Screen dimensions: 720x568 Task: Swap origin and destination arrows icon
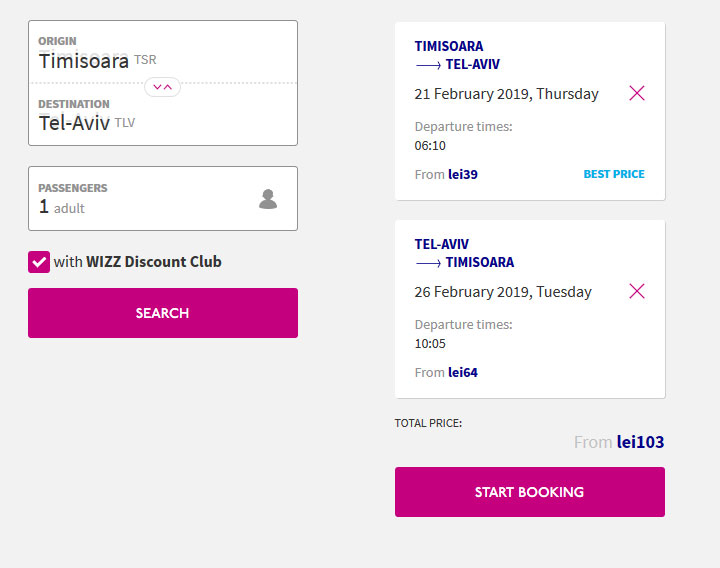(x=163, y=87)
